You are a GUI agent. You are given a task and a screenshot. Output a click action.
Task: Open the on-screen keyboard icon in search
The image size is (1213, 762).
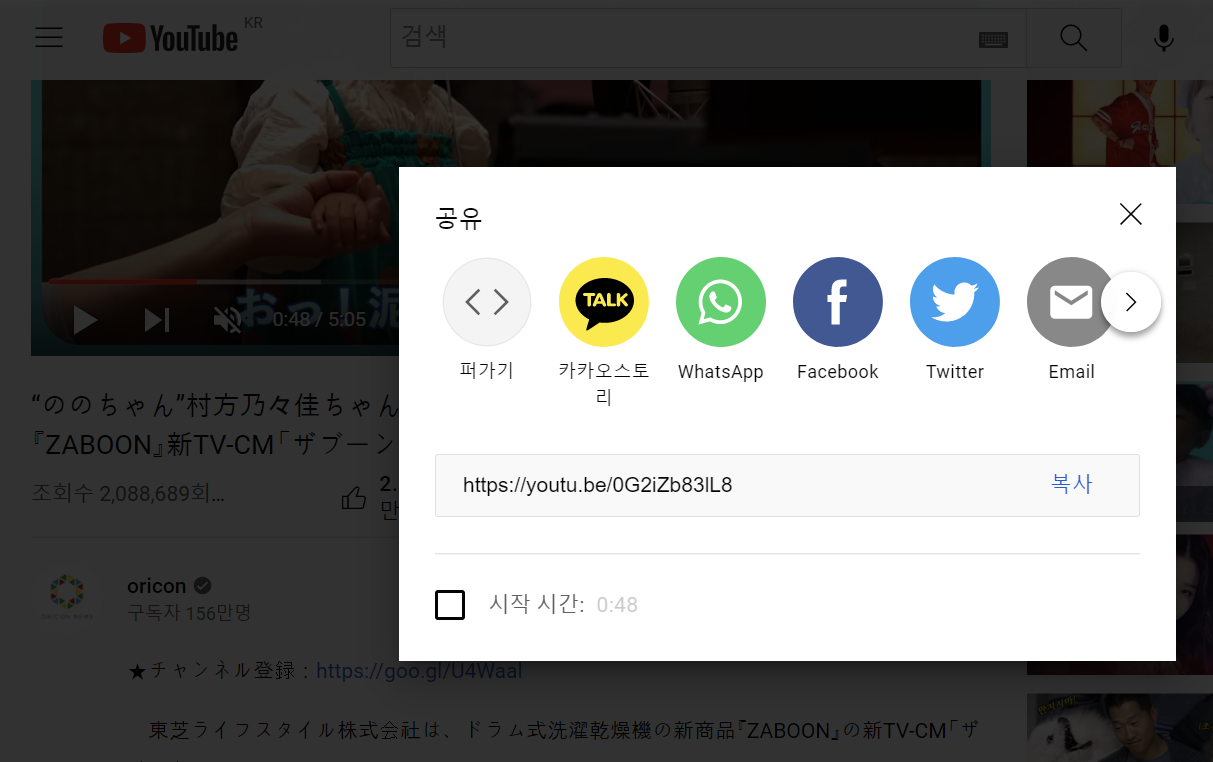[x=993, y=39]
